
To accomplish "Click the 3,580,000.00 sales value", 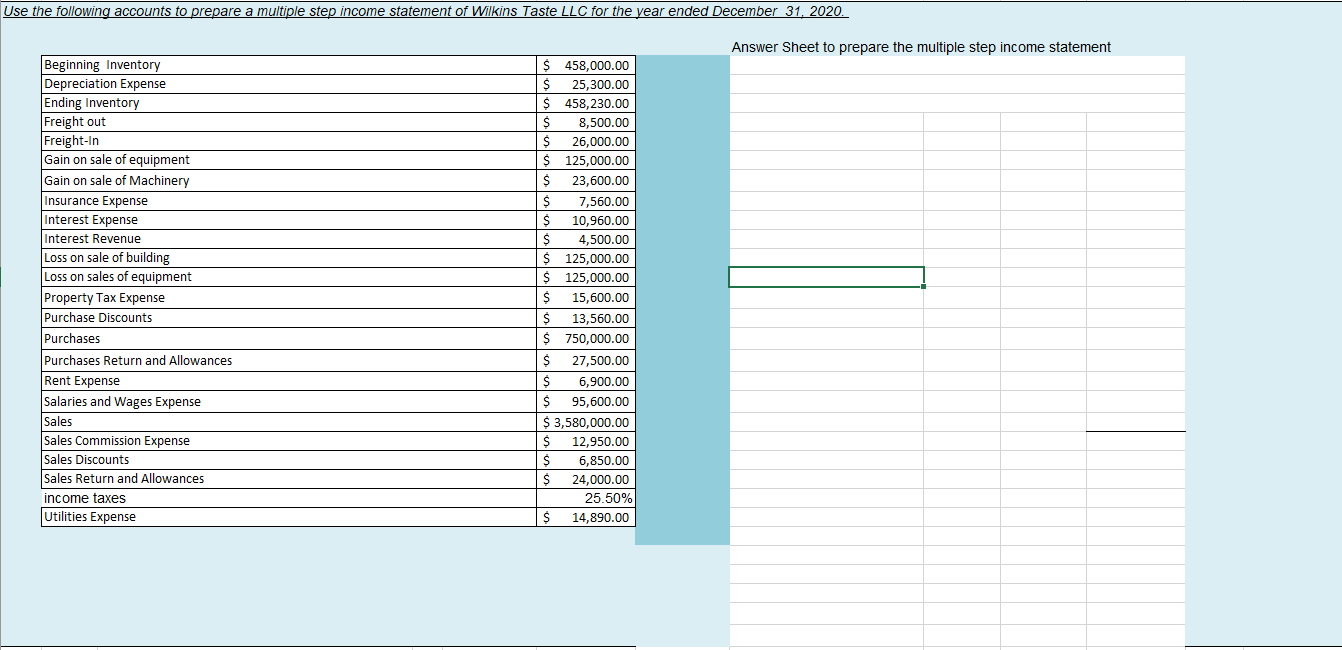I will 587,422.
